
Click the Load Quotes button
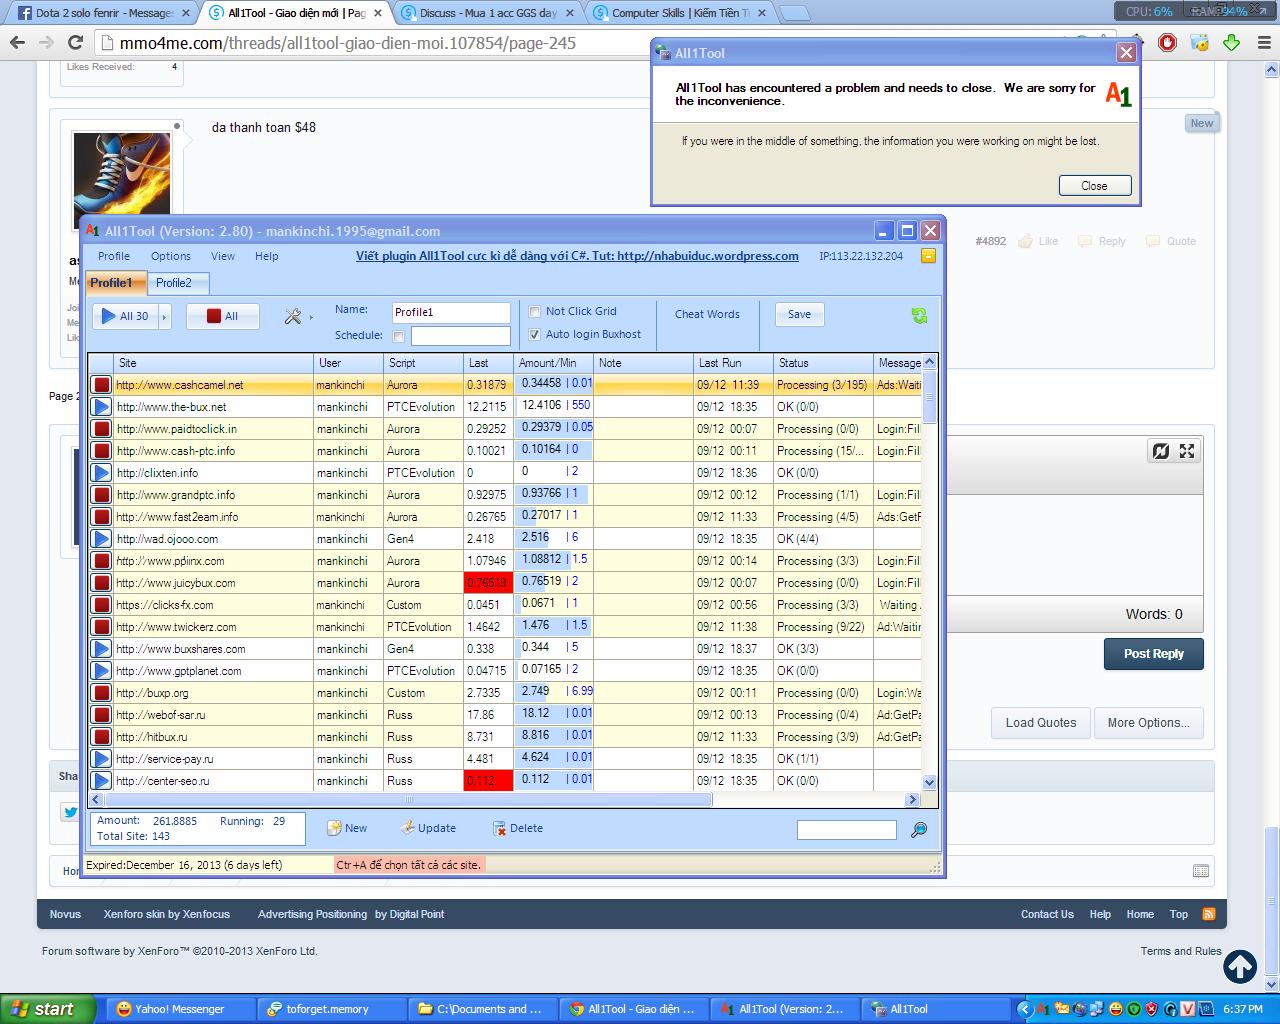click(1041, 723)
